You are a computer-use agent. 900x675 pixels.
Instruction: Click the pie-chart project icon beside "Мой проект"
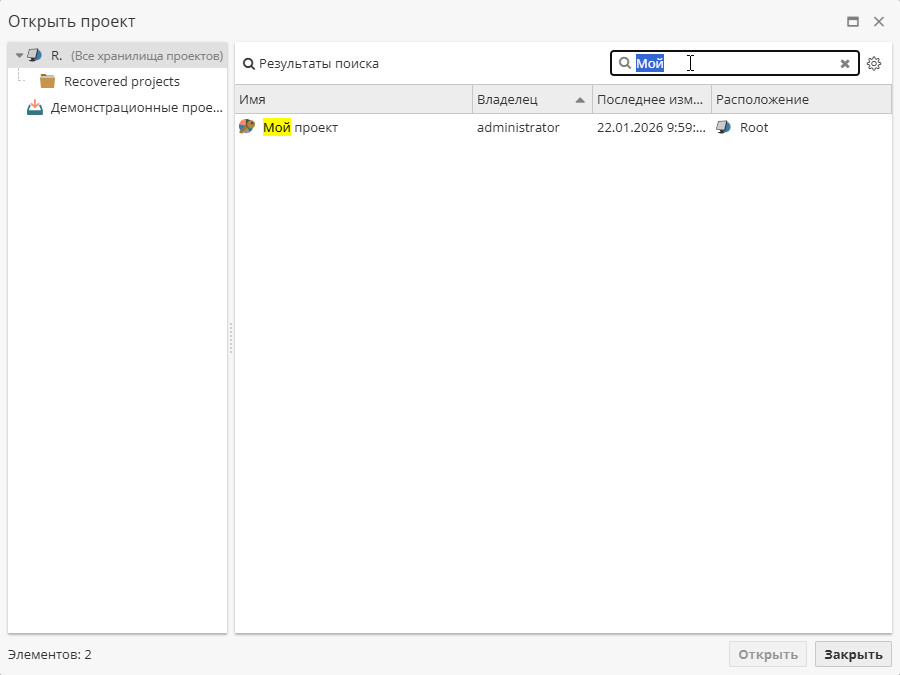[x=246, y=127]
